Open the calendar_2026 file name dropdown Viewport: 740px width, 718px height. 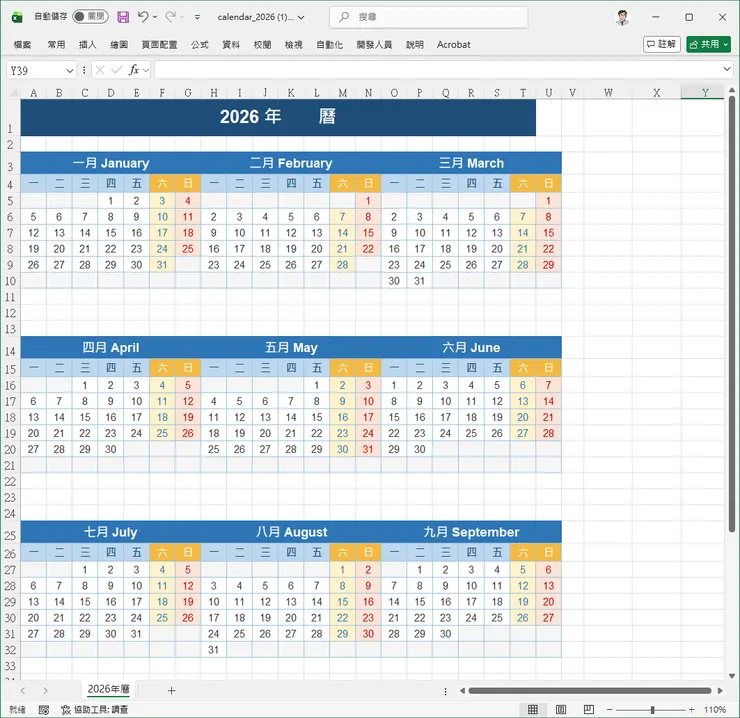click(x=301, y=17)
